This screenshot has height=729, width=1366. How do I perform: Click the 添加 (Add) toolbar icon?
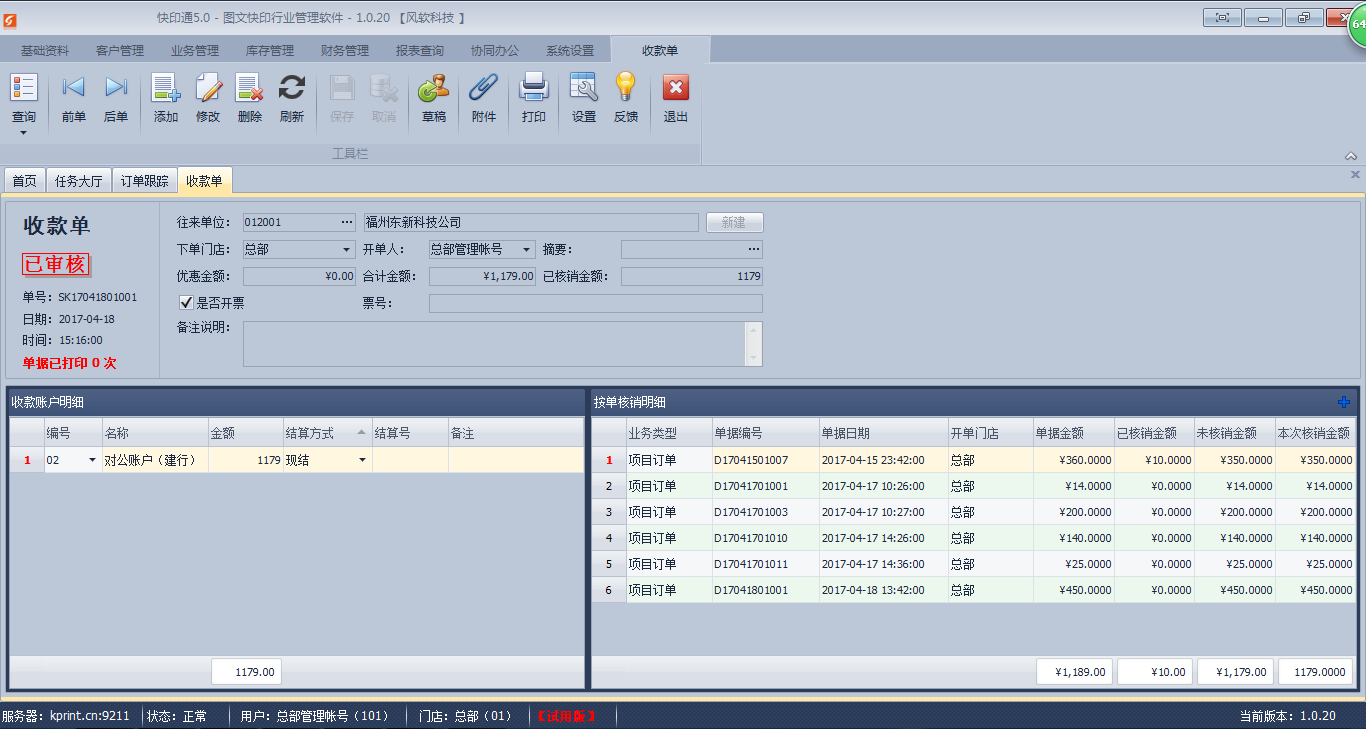(165, 97)
